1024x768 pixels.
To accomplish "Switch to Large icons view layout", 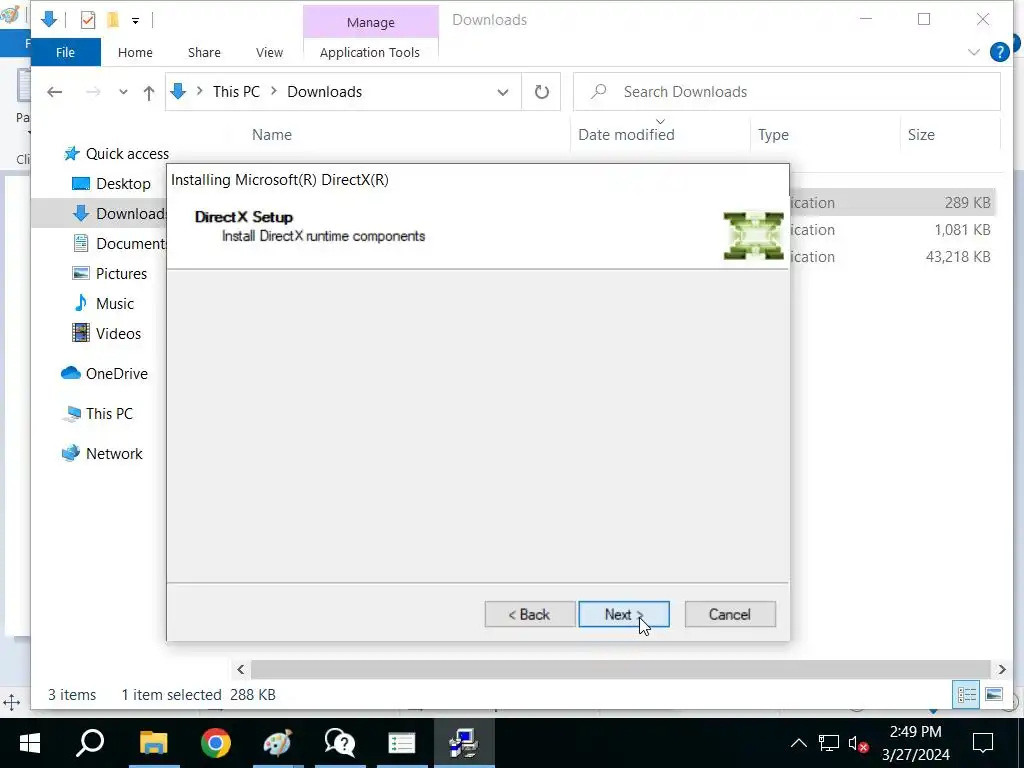I will [x=994, y=694].
